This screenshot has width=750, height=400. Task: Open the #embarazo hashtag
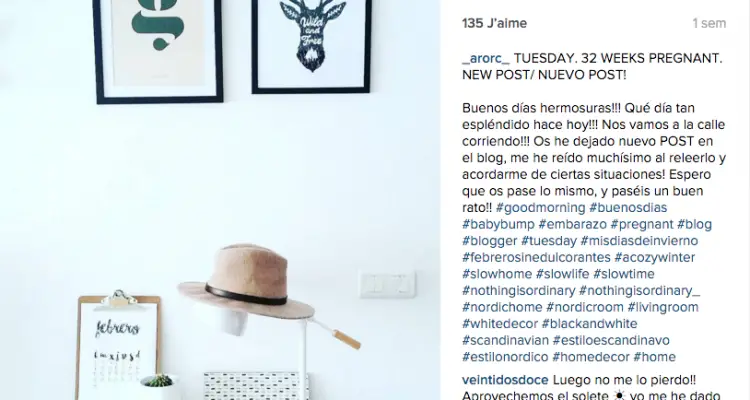573,224
